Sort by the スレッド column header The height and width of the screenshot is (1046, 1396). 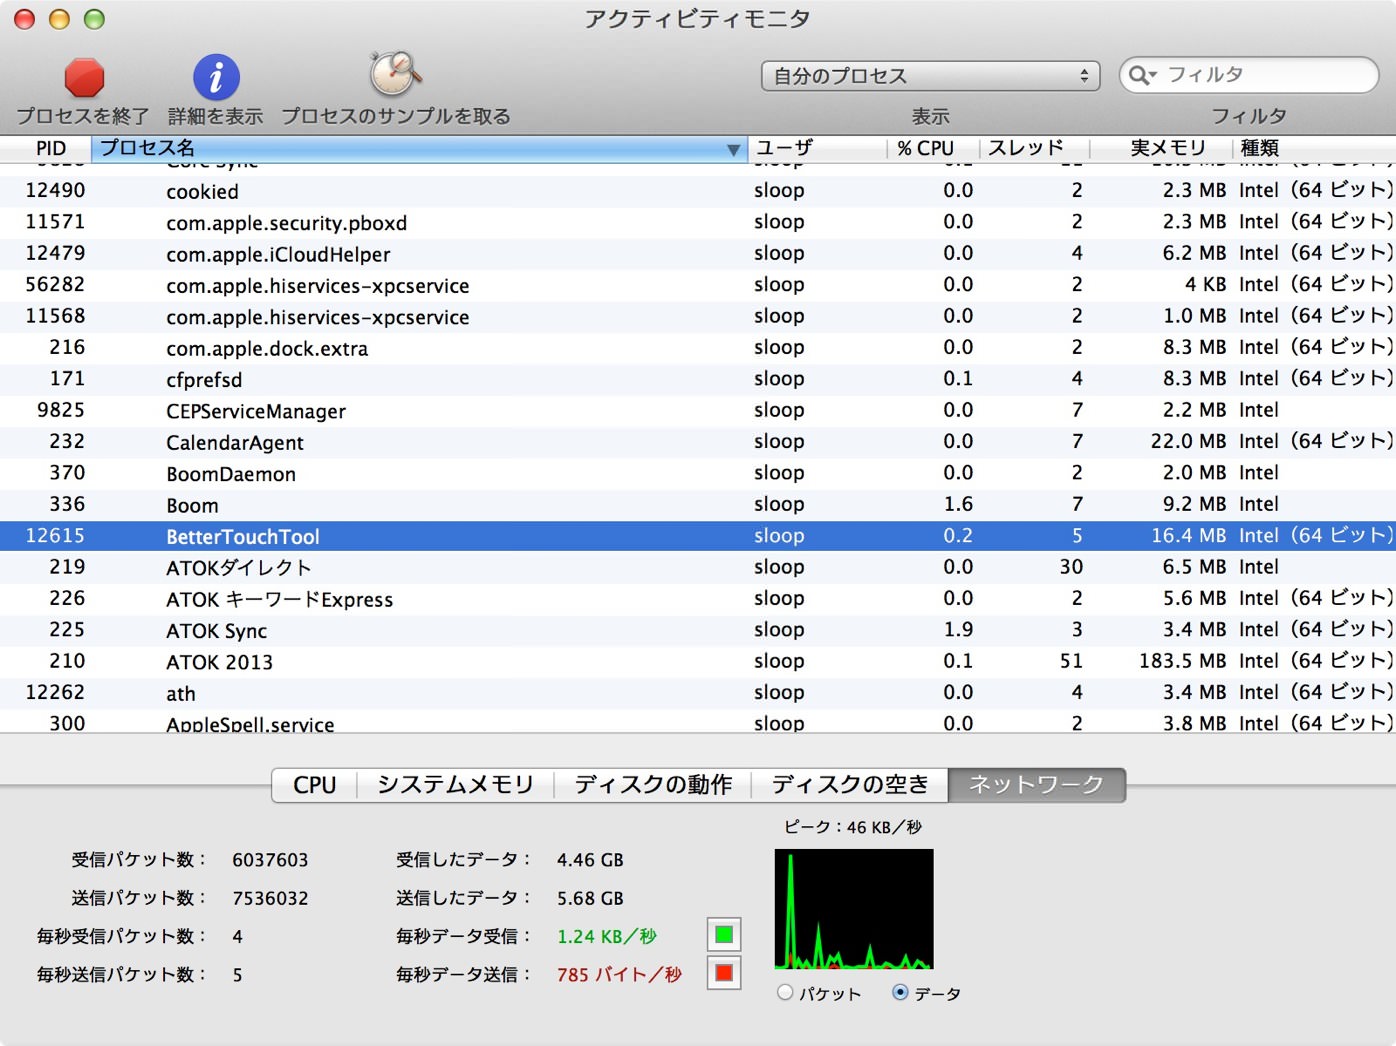pos(1034,148)
